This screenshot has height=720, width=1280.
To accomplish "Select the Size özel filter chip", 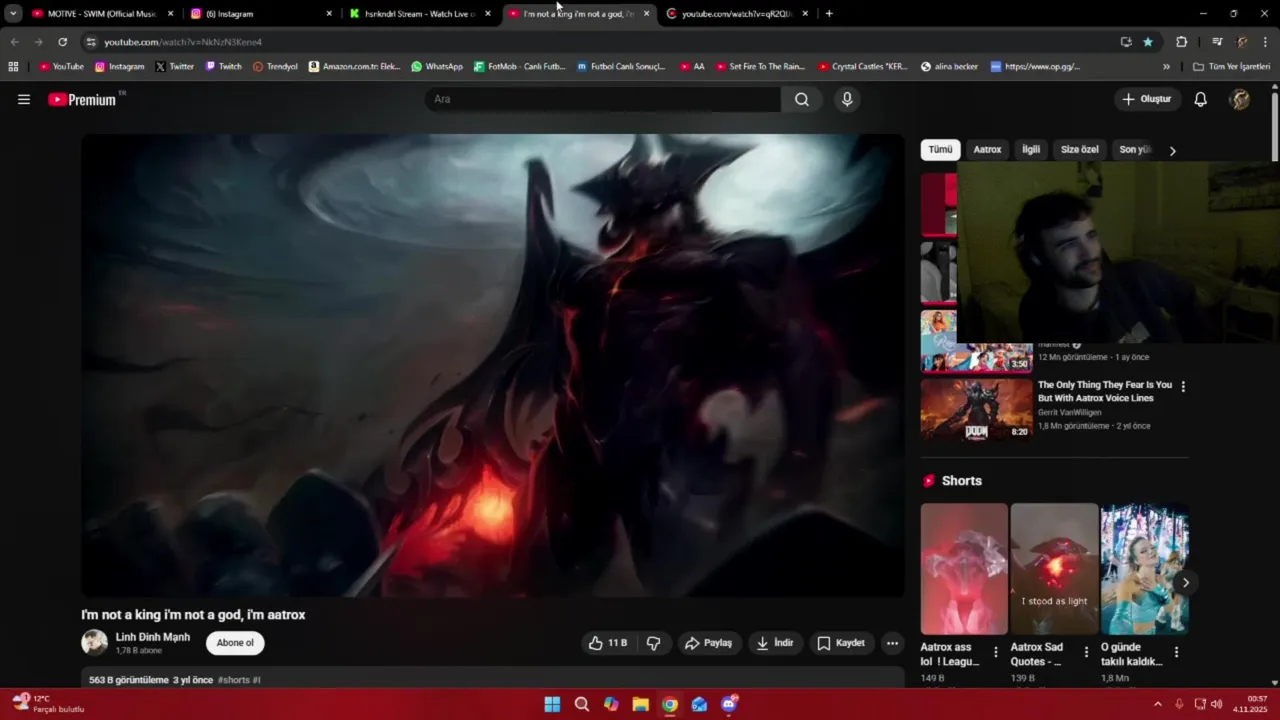I will (1079, 150).
